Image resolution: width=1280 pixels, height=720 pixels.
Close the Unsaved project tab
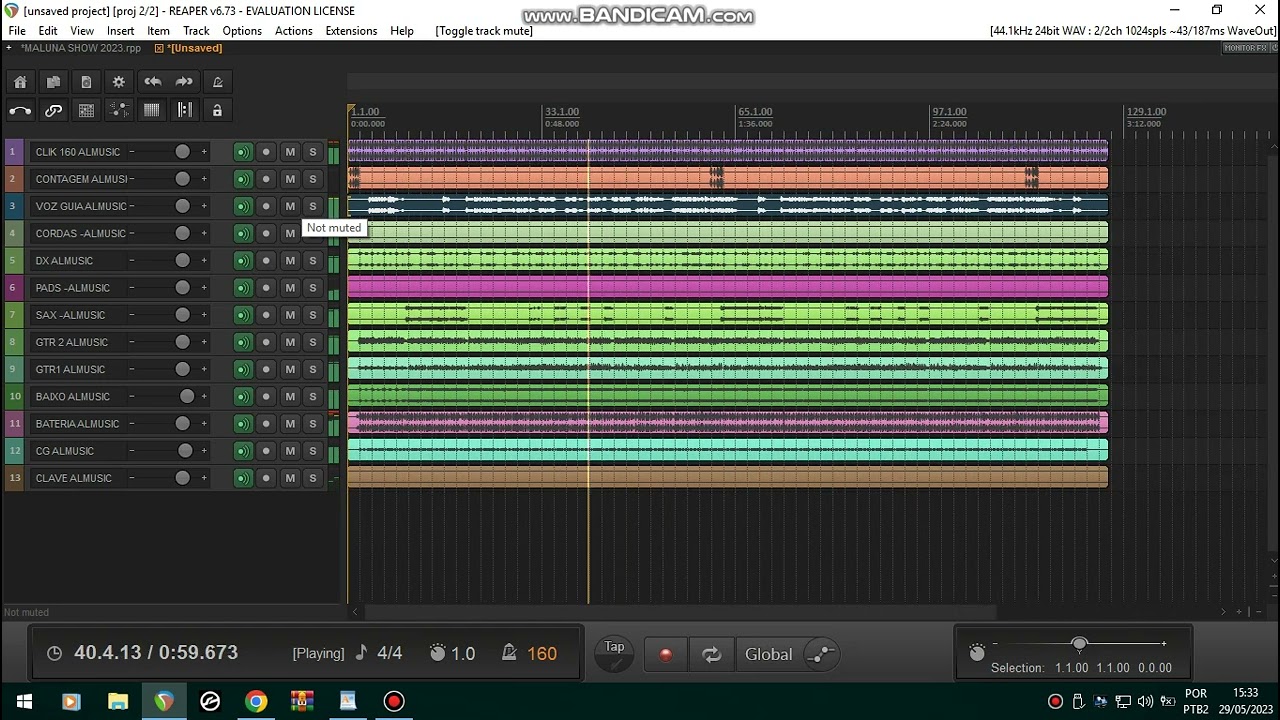pos(159,48)
